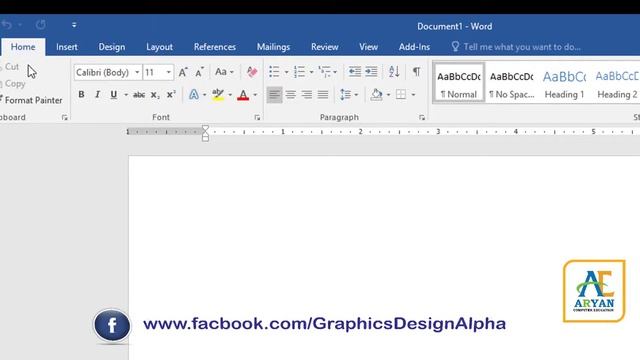Open the Layout tab
640x360 pixels.
click(x=159, y=47)
